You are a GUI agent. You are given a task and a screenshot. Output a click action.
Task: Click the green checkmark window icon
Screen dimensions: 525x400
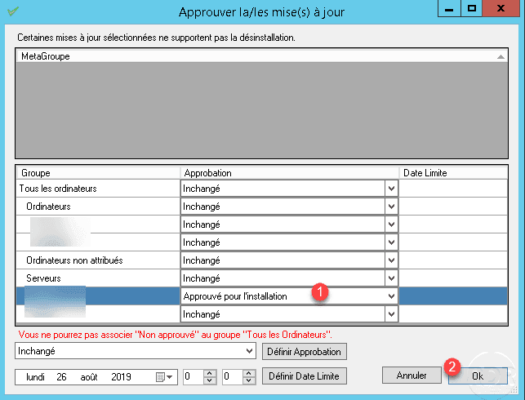tap(13, 11)
